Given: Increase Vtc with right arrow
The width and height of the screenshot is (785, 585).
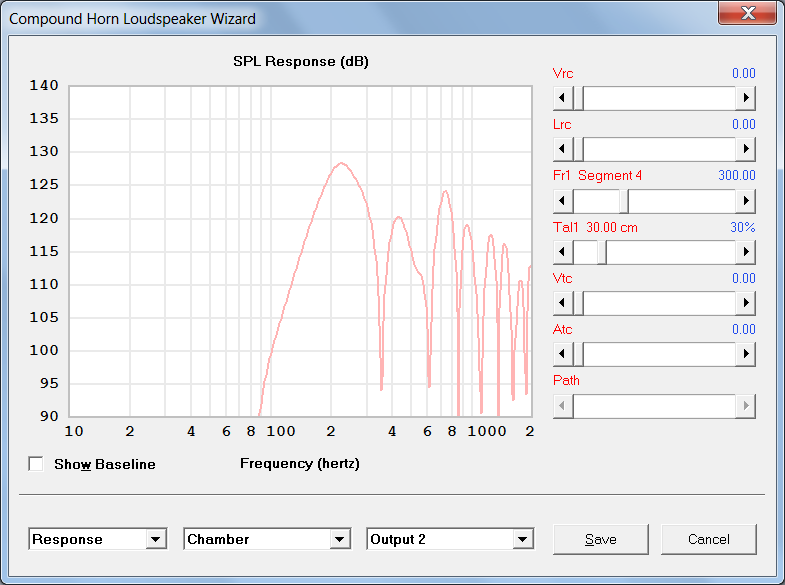Looking at the screenshot, I should pos(745,303).
